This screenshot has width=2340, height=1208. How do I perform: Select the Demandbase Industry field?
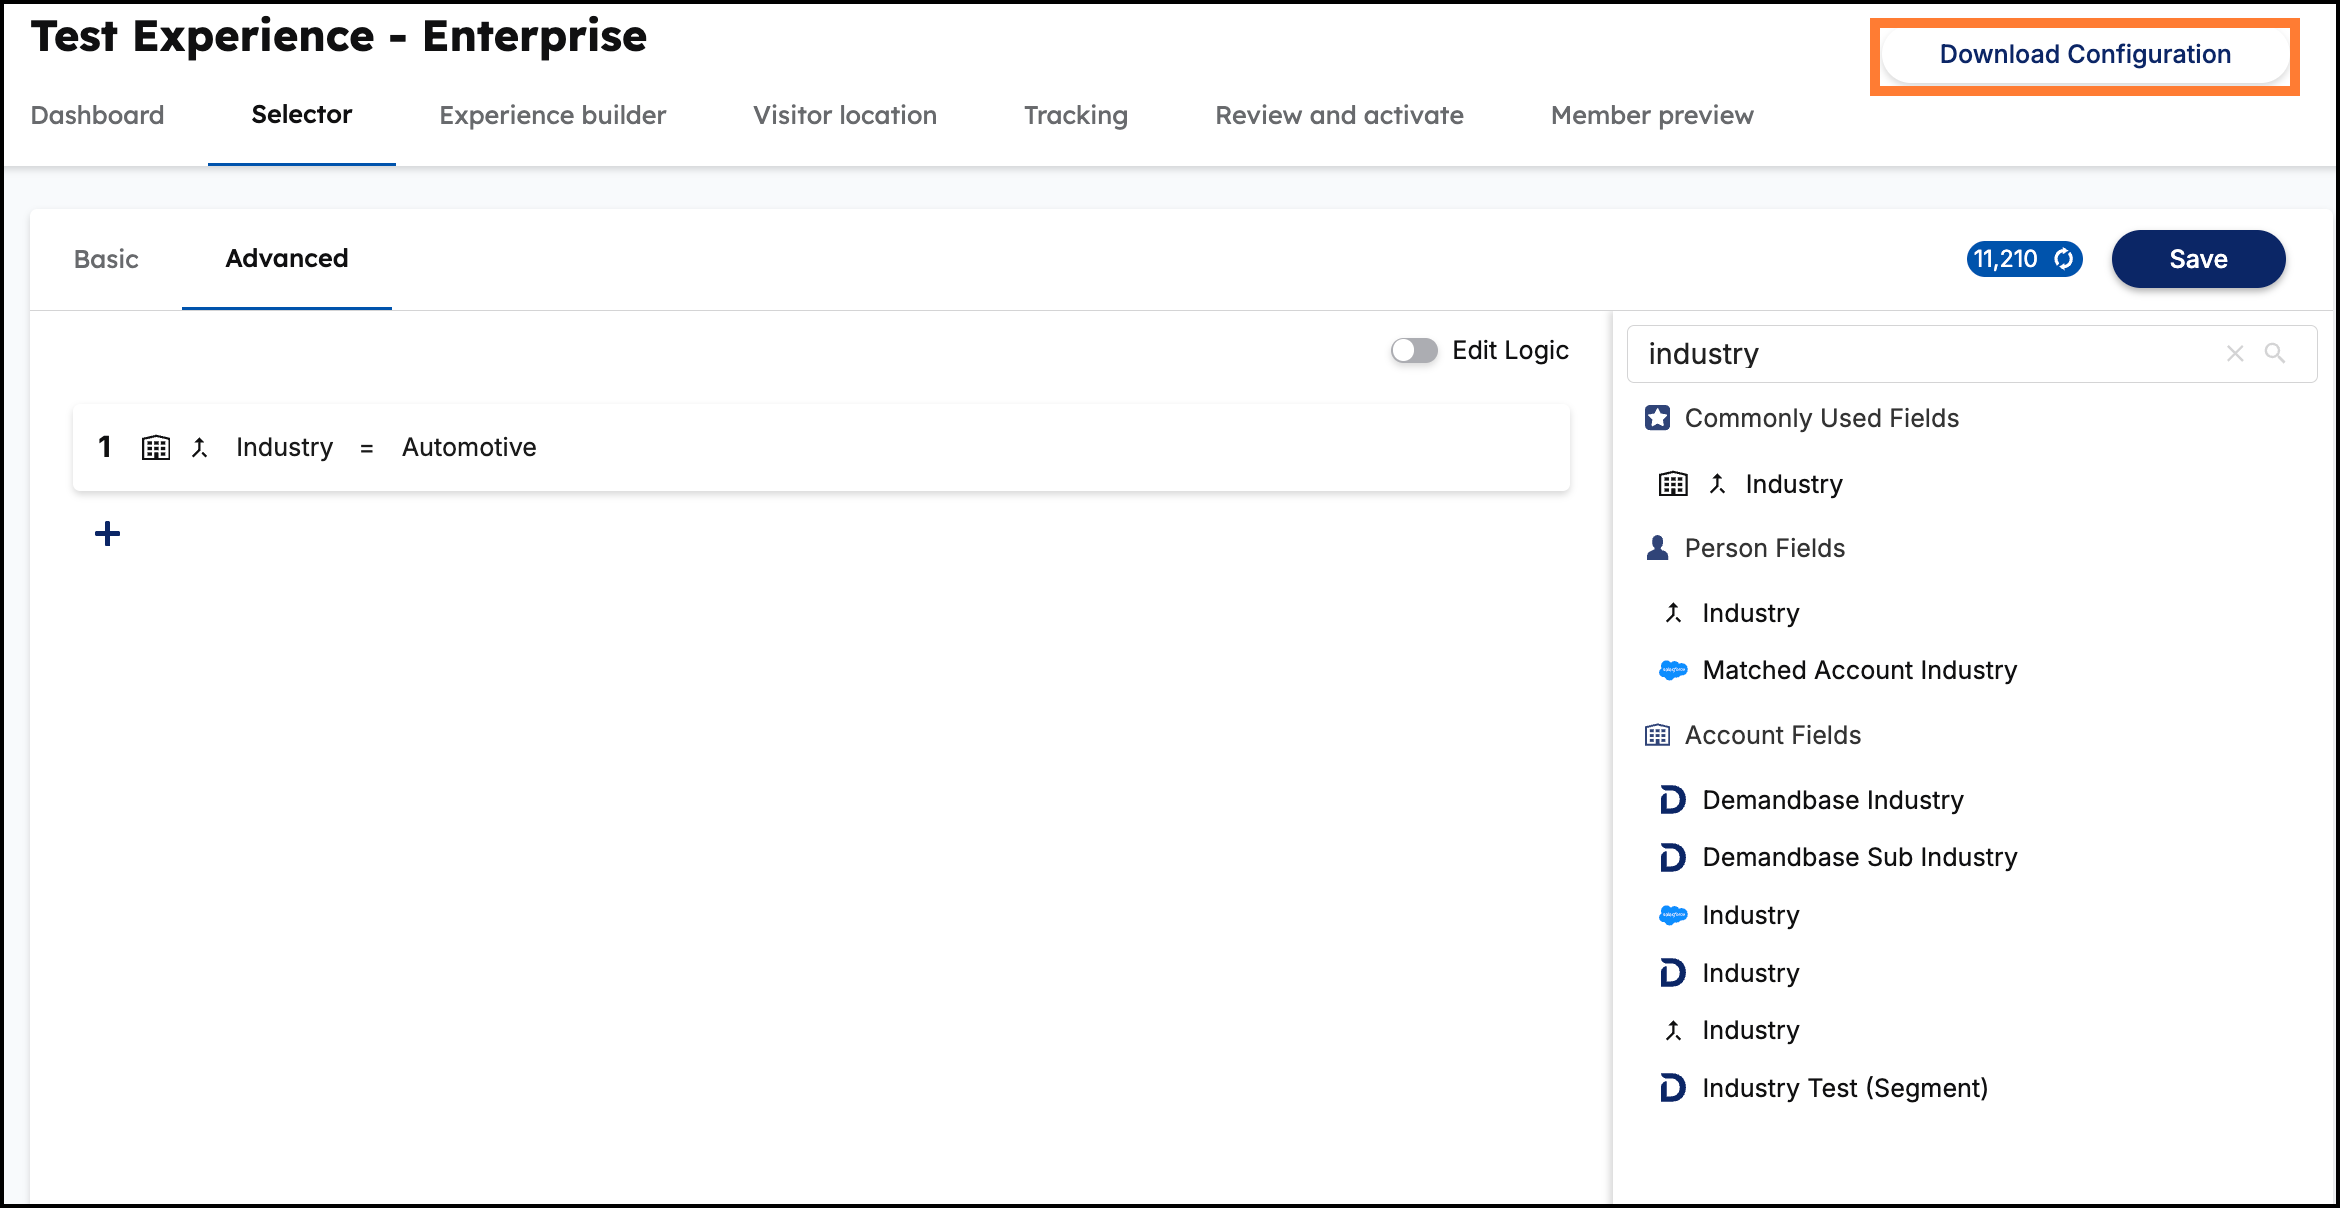tap(1834, 800)
